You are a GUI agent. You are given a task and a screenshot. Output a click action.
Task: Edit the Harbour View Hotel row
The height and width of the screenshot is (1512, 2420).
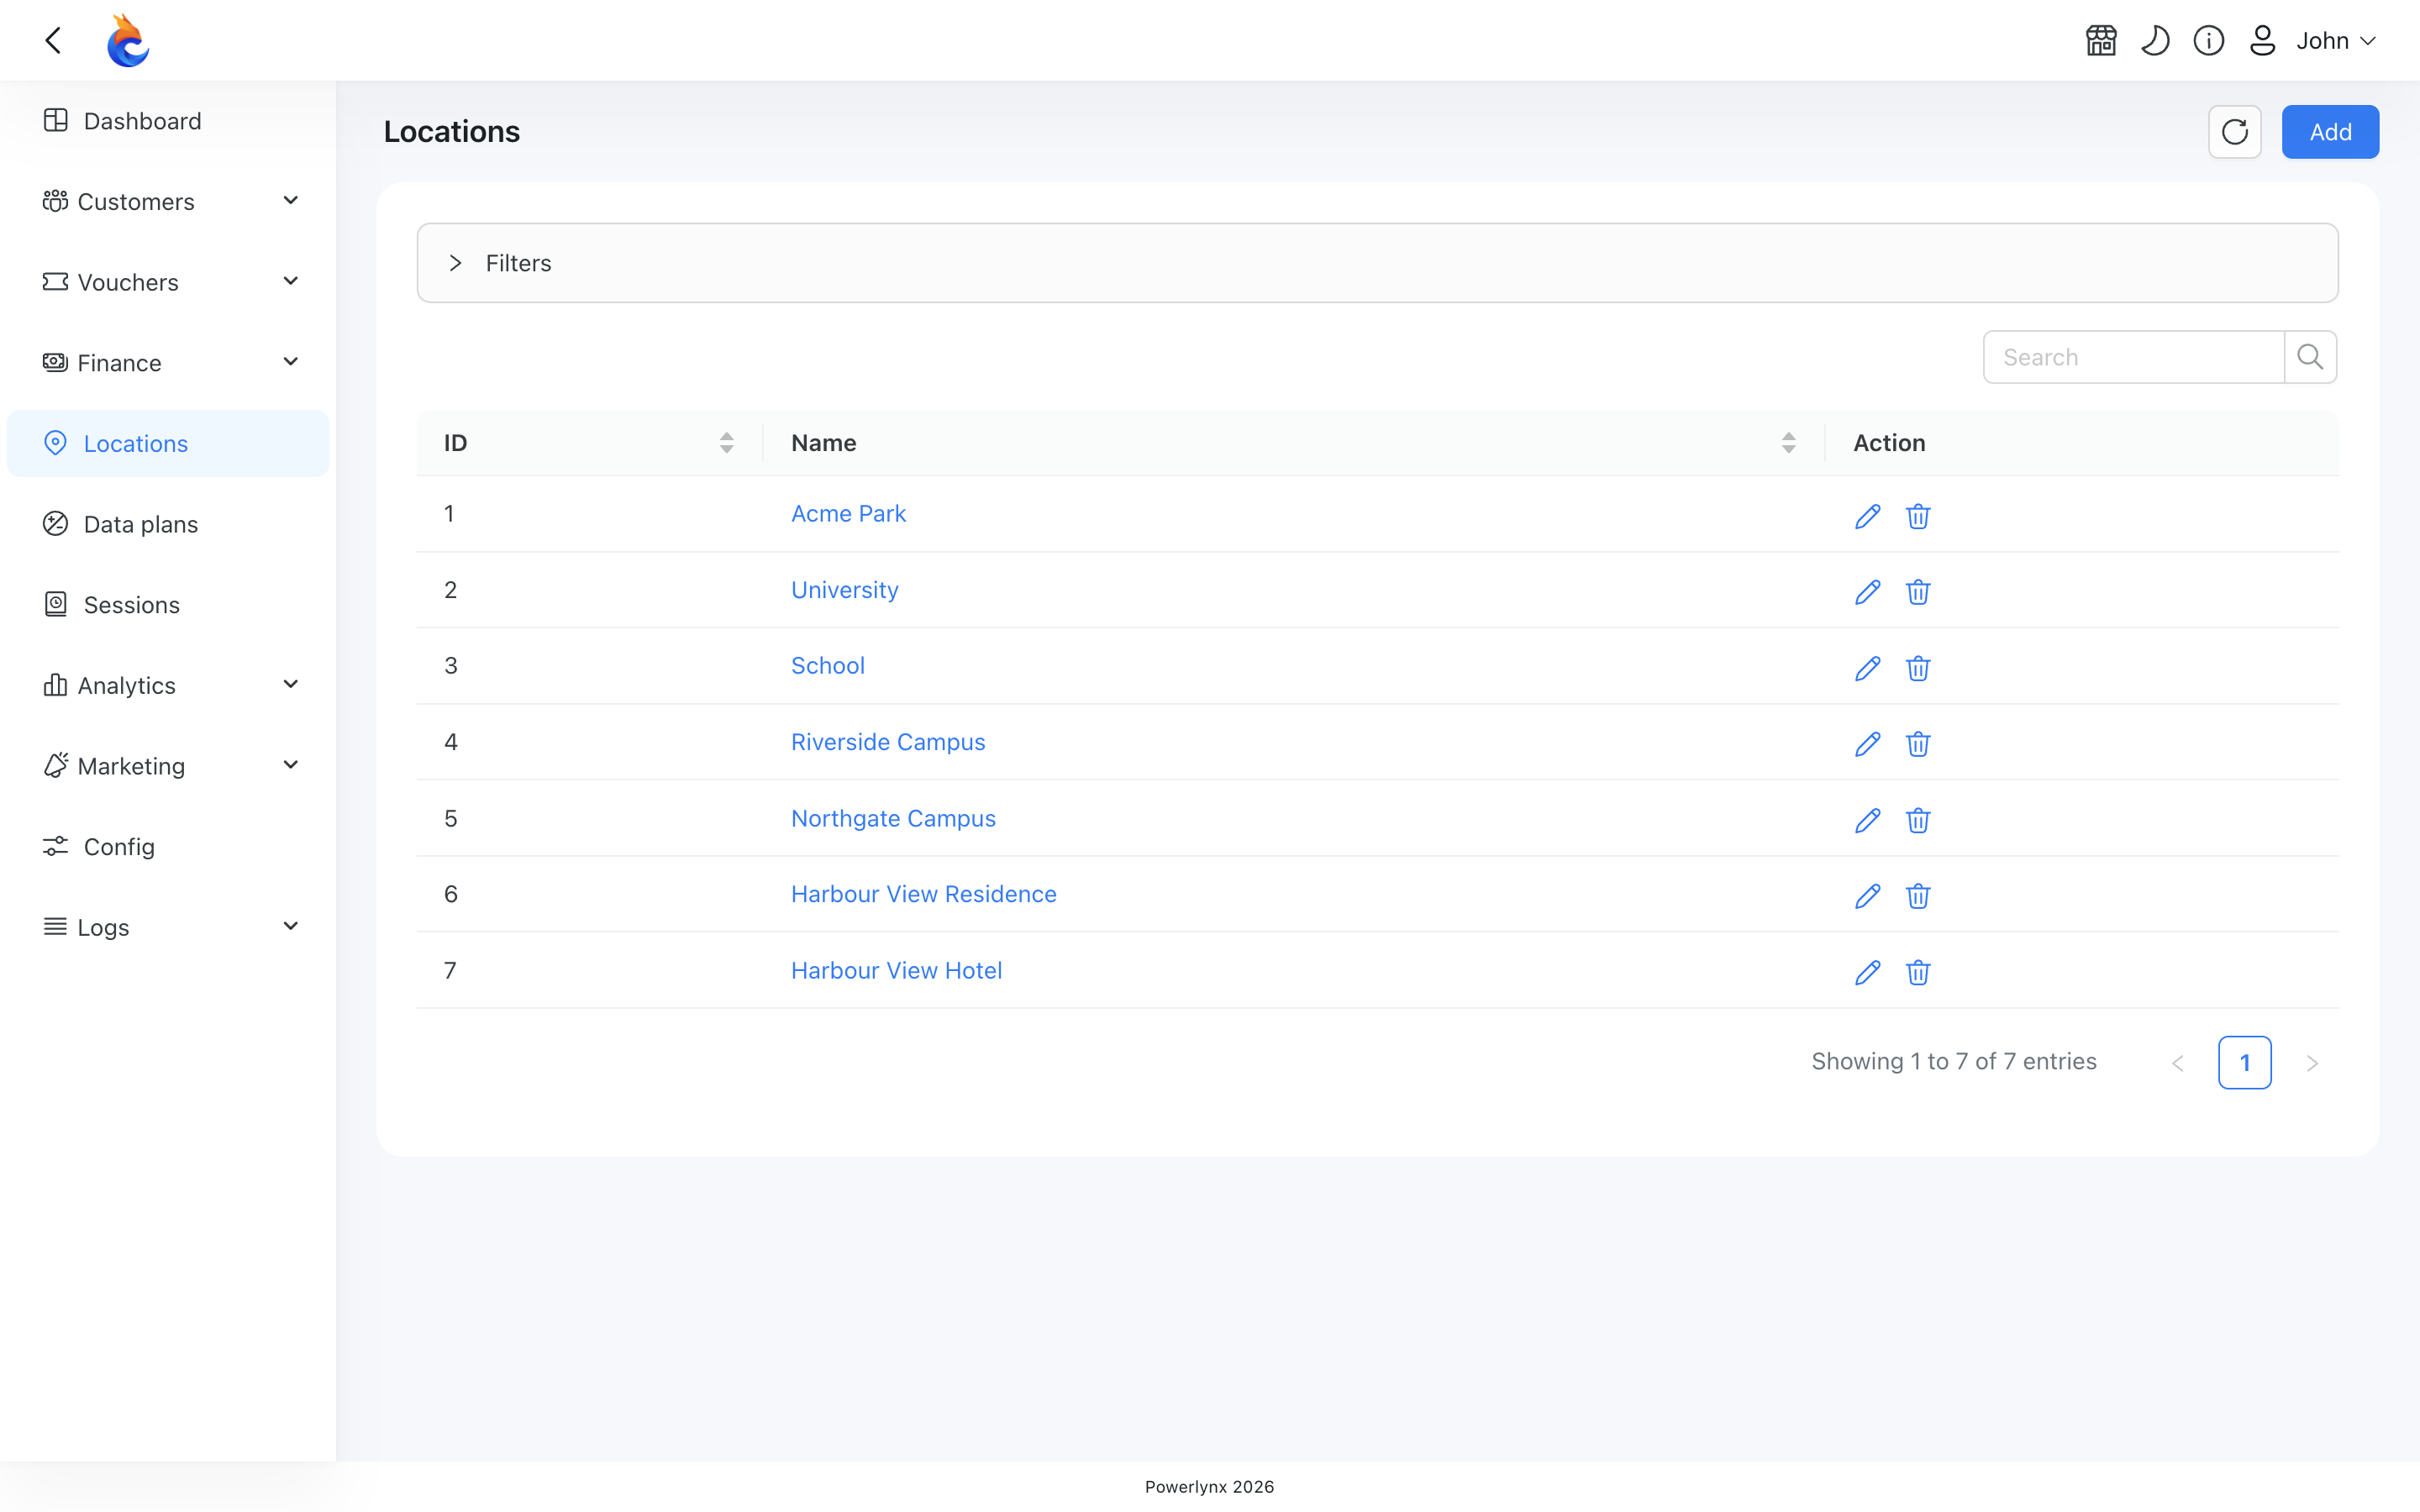pos(1867,972)
